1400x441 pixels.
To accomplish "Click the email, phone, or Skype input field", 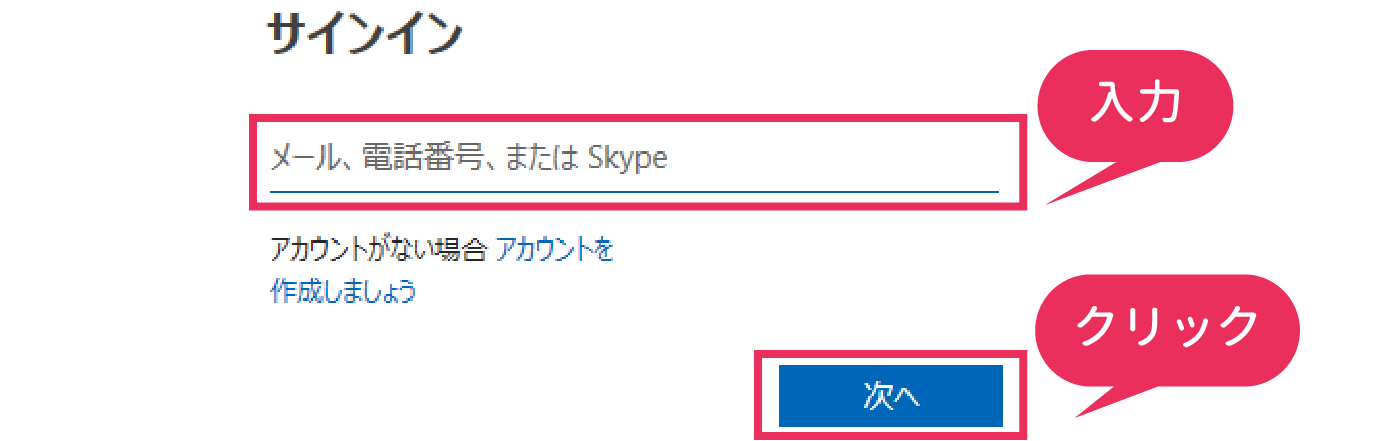I will (x=634, y=160).
